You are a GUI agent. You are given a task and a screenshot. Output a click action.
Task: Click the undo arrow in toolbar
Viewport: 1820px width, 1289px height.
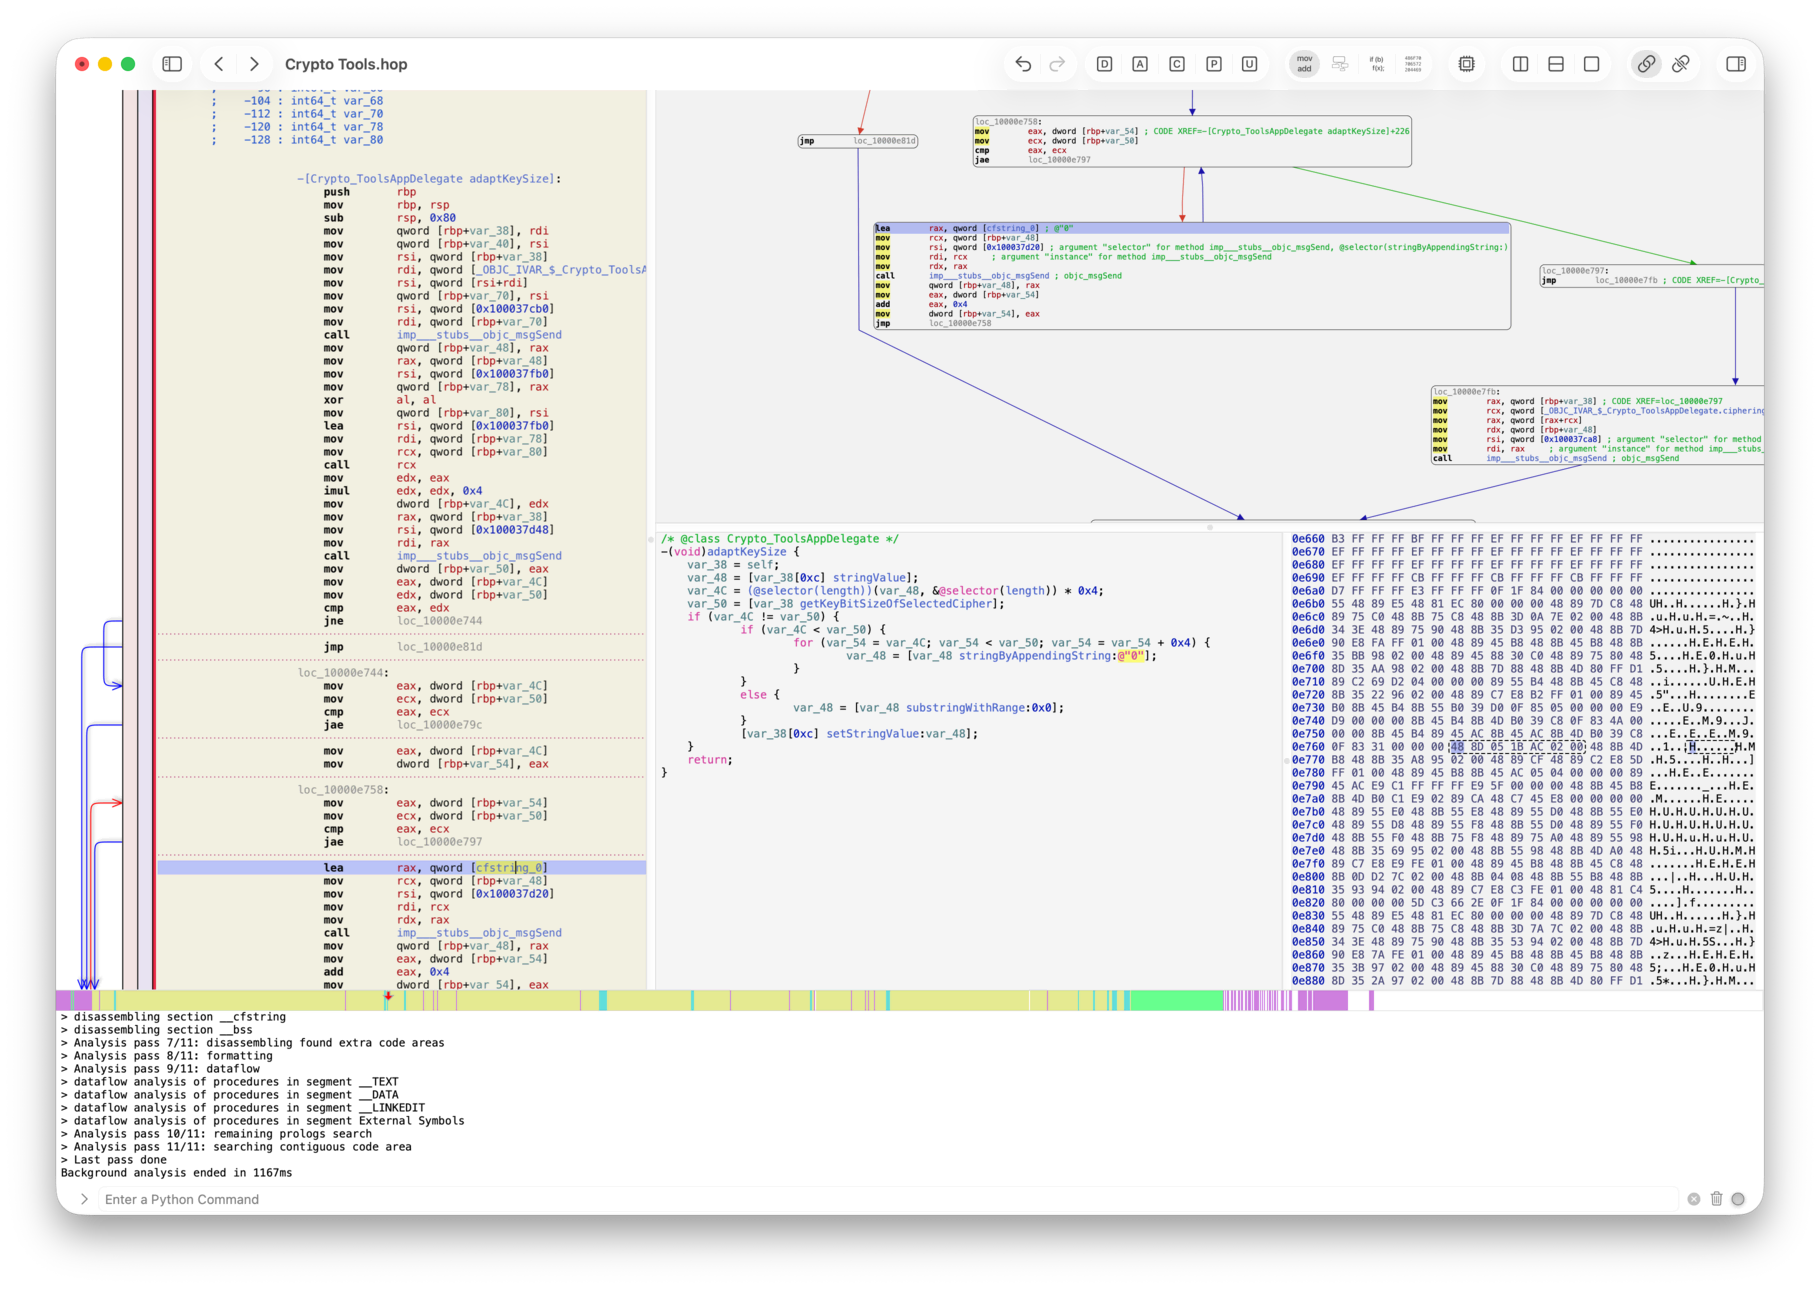click(x=1023, y=64)
